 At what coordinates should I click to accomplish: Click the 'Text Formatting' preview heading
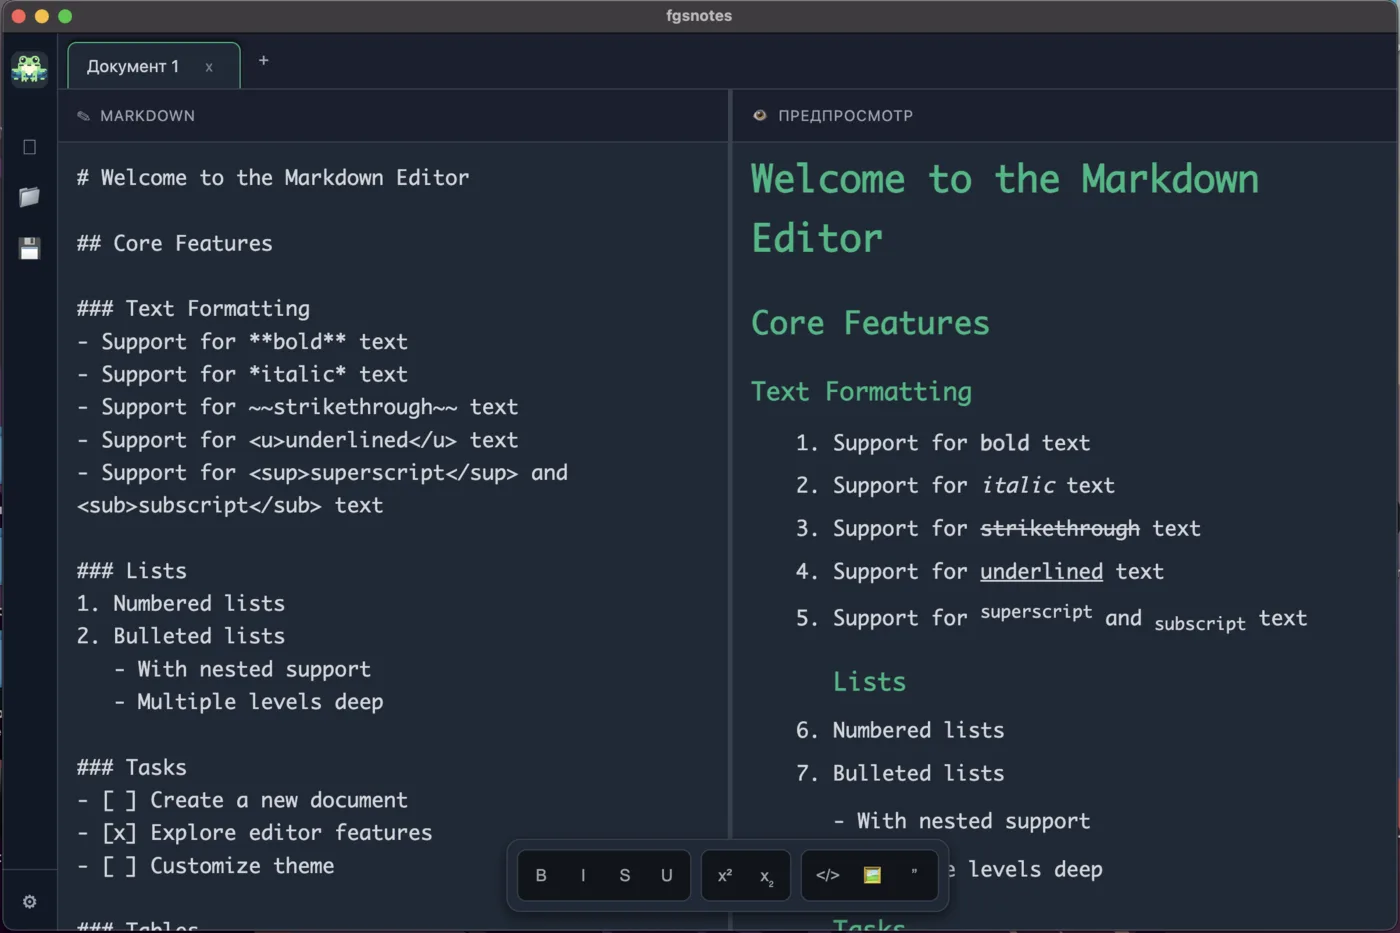tap(861, 392)
